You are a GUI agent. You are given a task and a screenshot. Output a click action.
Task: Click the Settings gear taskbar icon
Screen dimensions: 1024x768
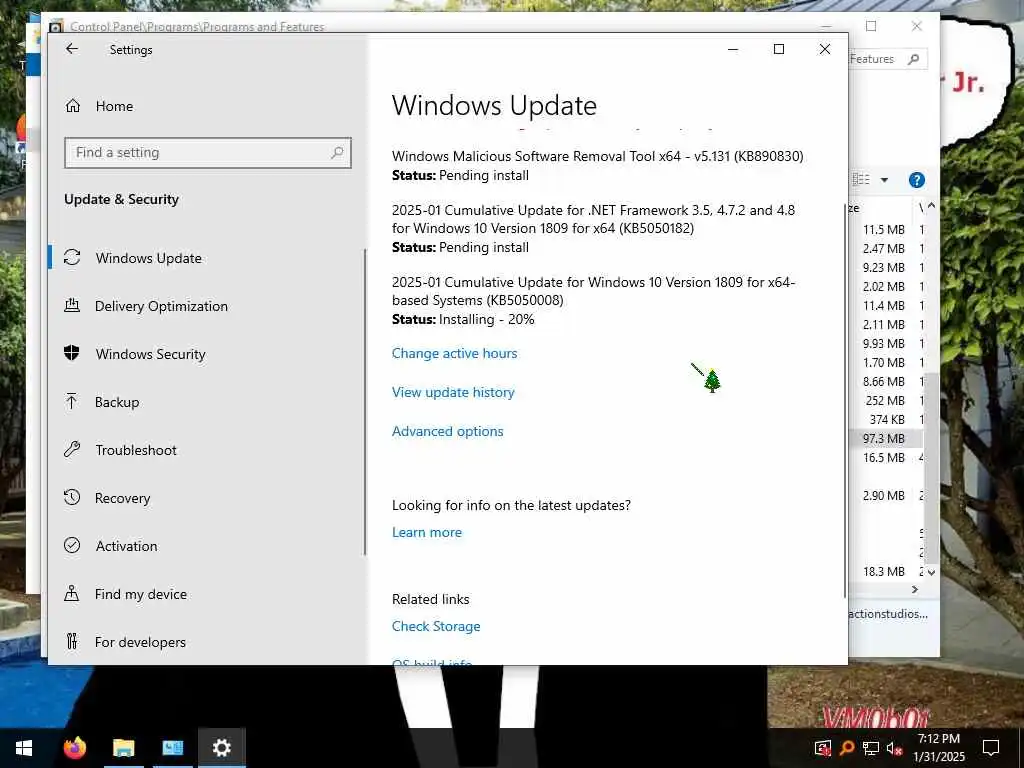(x=222, y=748)
